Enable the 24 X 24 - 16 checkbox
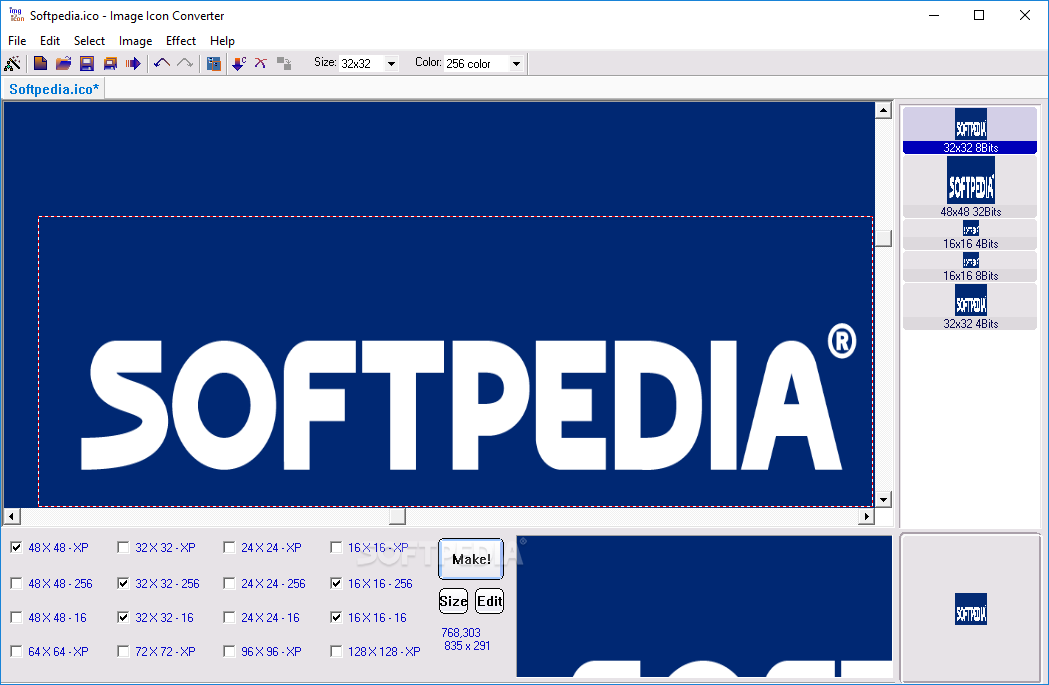This screenshot has height=685, width=1049. click(x=229, y=617)
